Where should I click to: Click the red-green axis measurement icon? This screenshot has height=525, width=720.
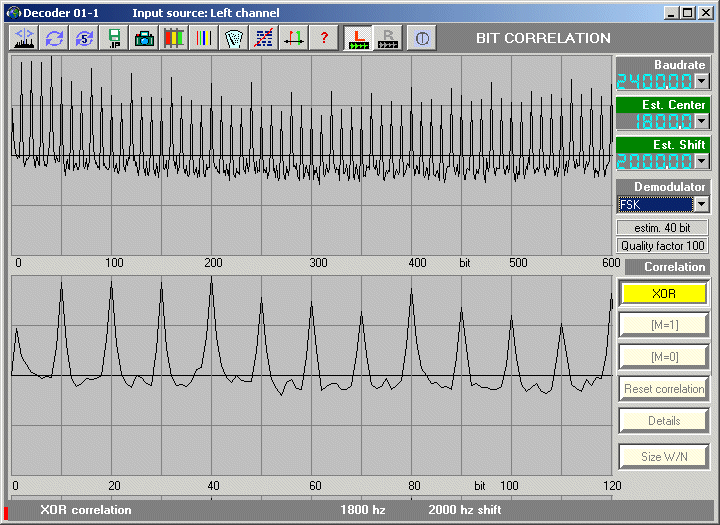294,38
